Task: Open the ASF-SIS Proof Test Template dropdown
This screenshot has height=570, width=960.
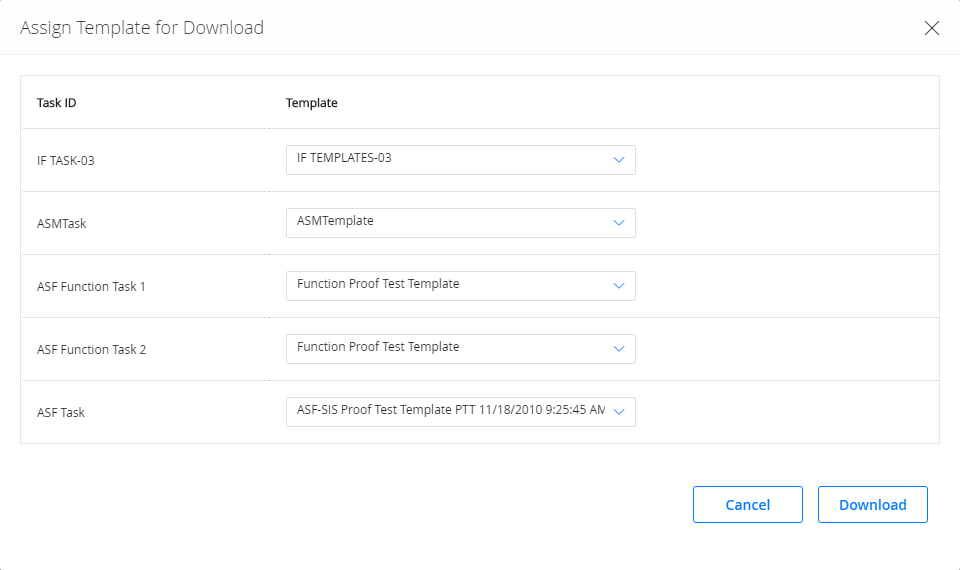Action: click(460, 412)
